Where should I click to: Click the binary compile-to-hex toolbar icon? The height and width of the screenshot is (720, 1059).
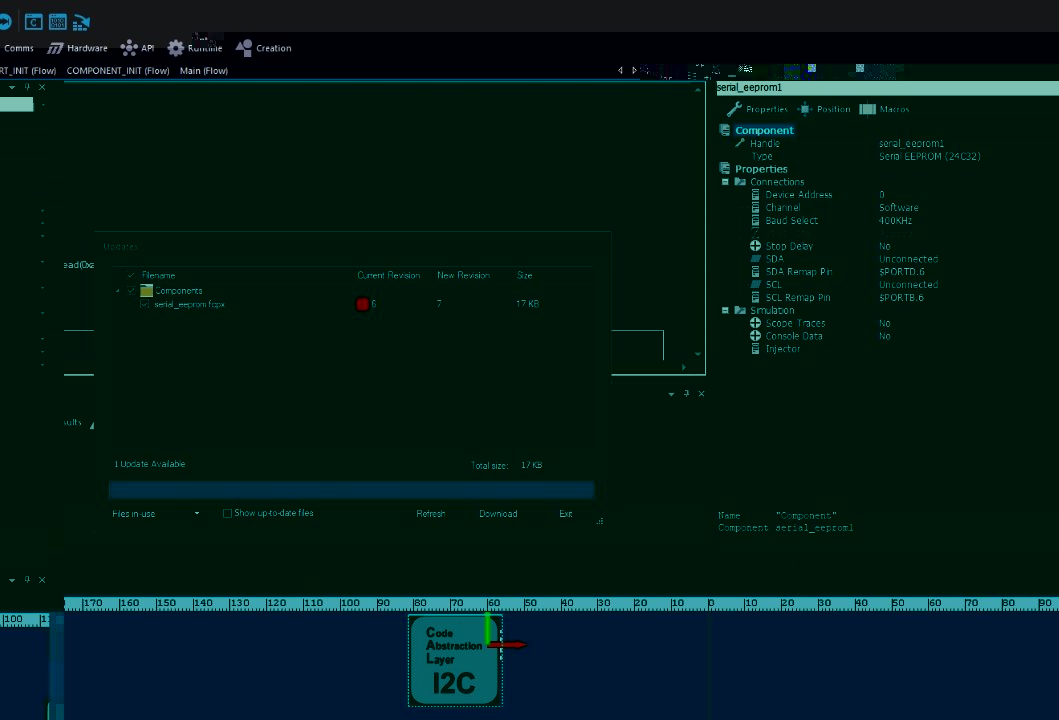(x=57, y=22)
